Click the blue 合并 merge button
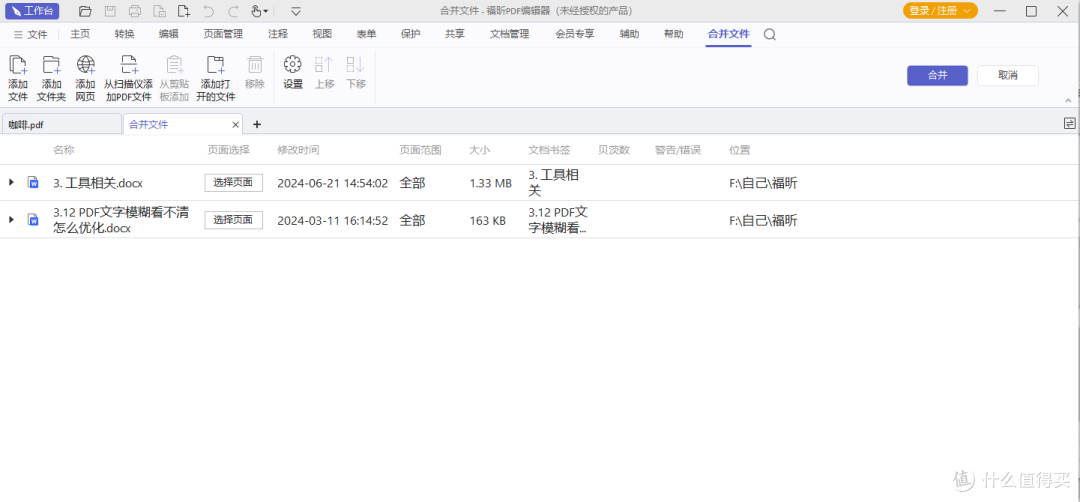Image resolution: width=1080 pixels, height=502 pixels. (937, 76)
